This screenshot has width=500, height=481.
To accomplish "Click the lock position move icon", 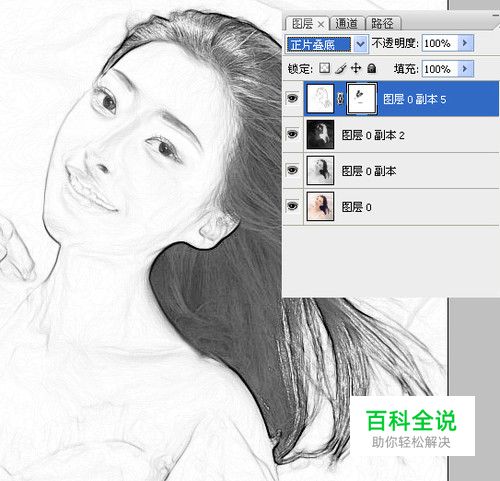I will coord(356,69).
